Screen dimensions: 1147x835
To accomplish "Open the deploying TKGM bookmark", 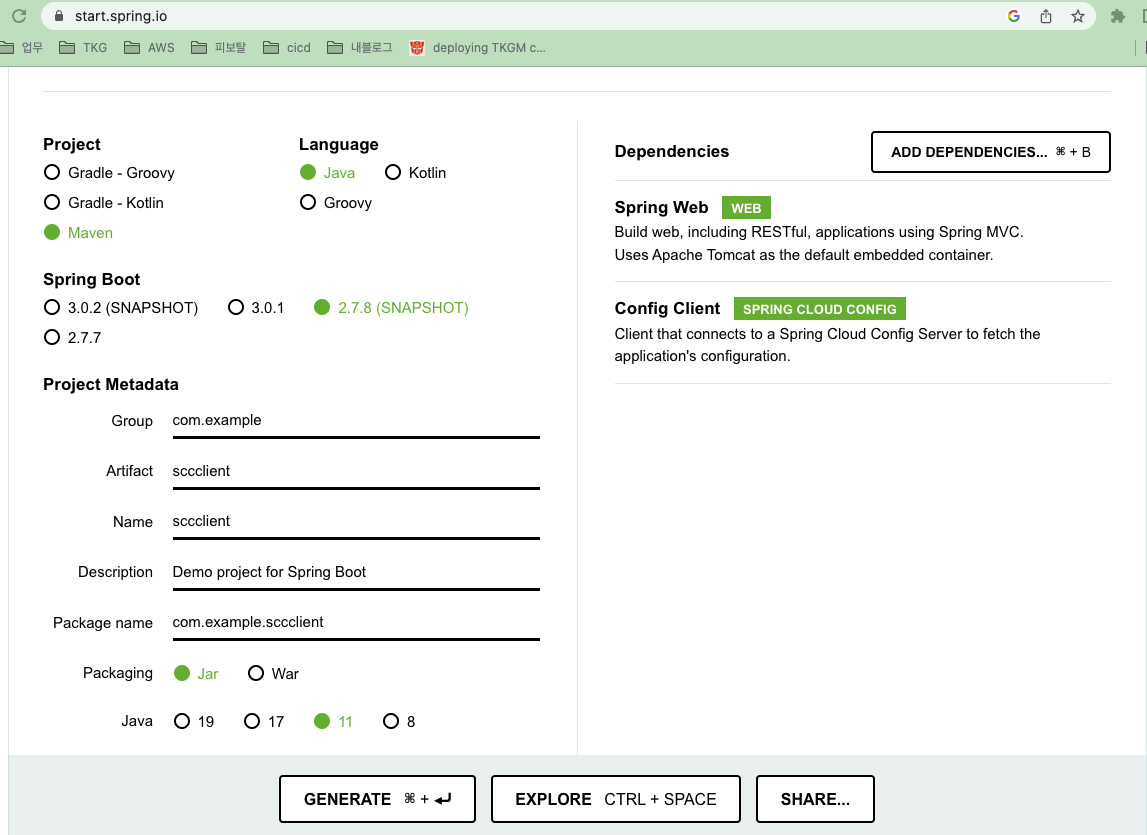I will [x=478, y=48].
